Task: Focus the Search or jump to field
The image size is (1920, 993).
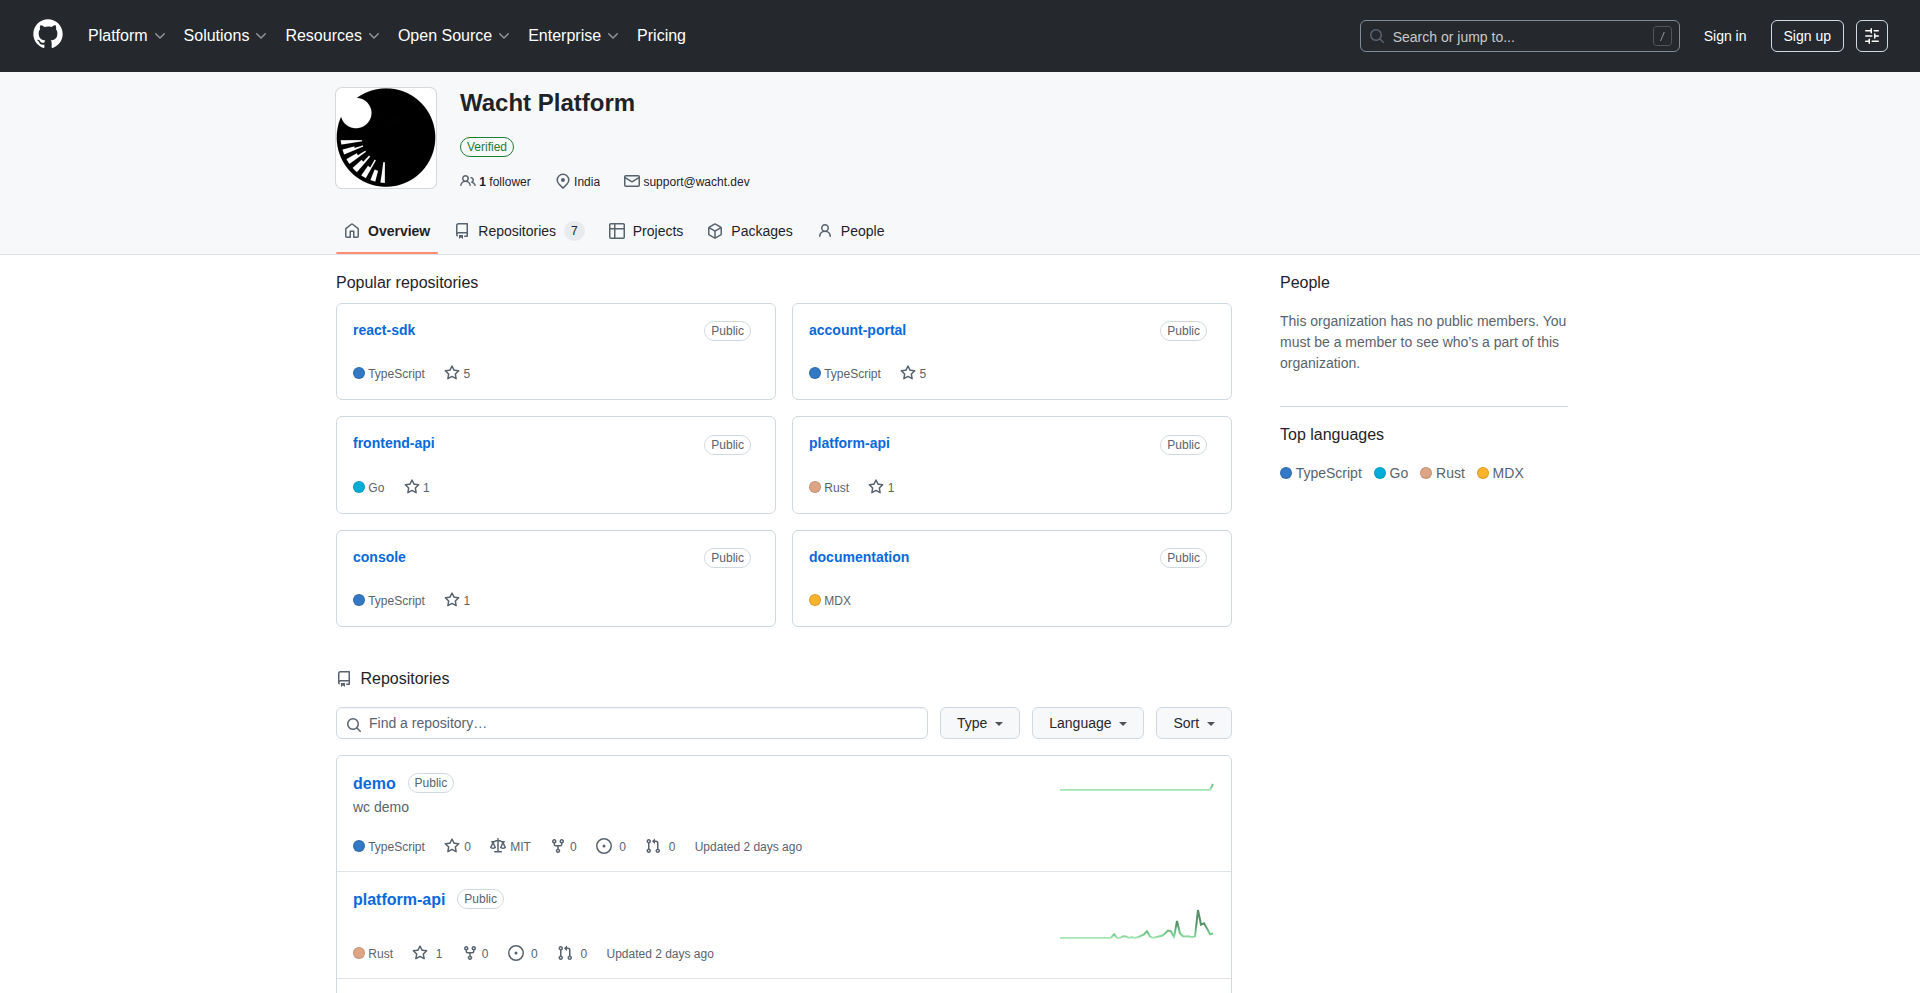Action: [x=1519, y=36]
